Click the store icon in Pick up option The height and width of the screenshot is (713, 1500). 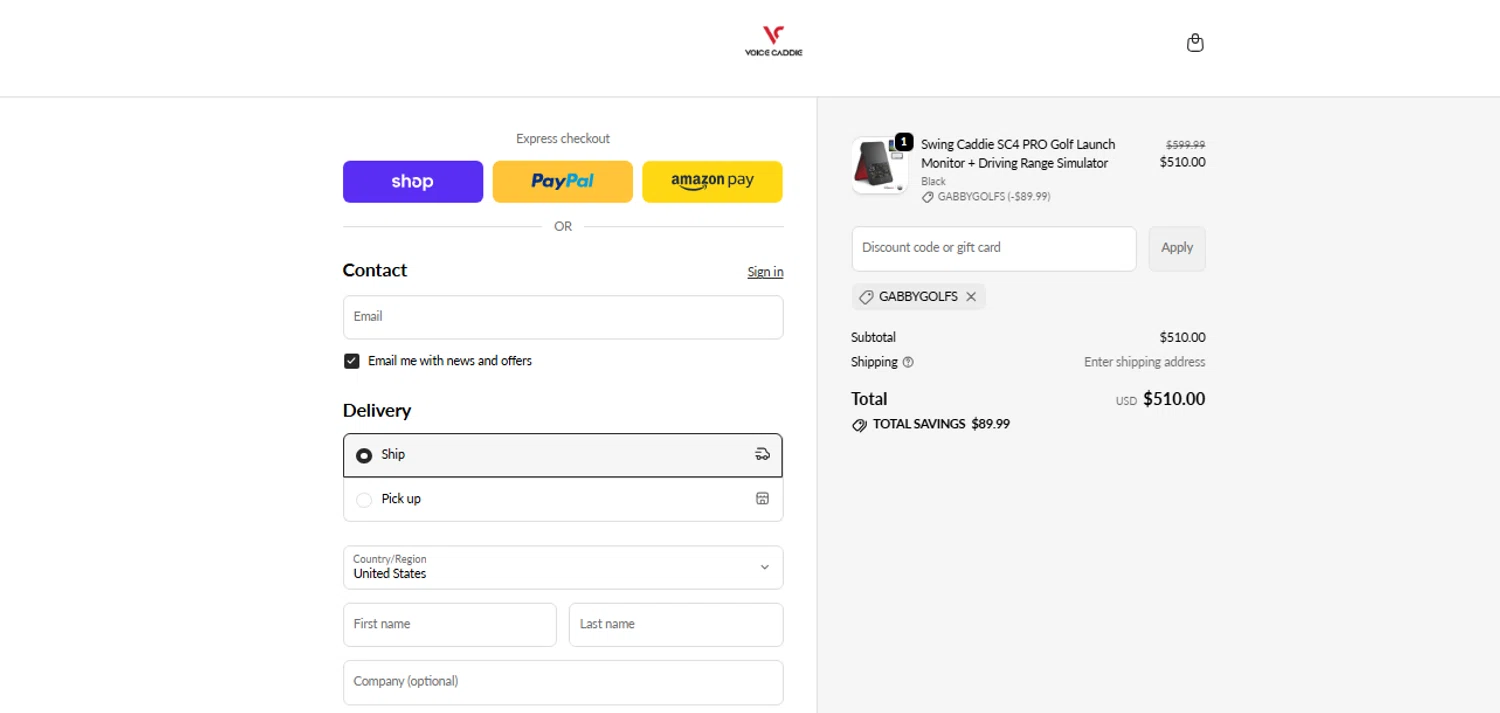pyautogui.click(x=762, y=498)
